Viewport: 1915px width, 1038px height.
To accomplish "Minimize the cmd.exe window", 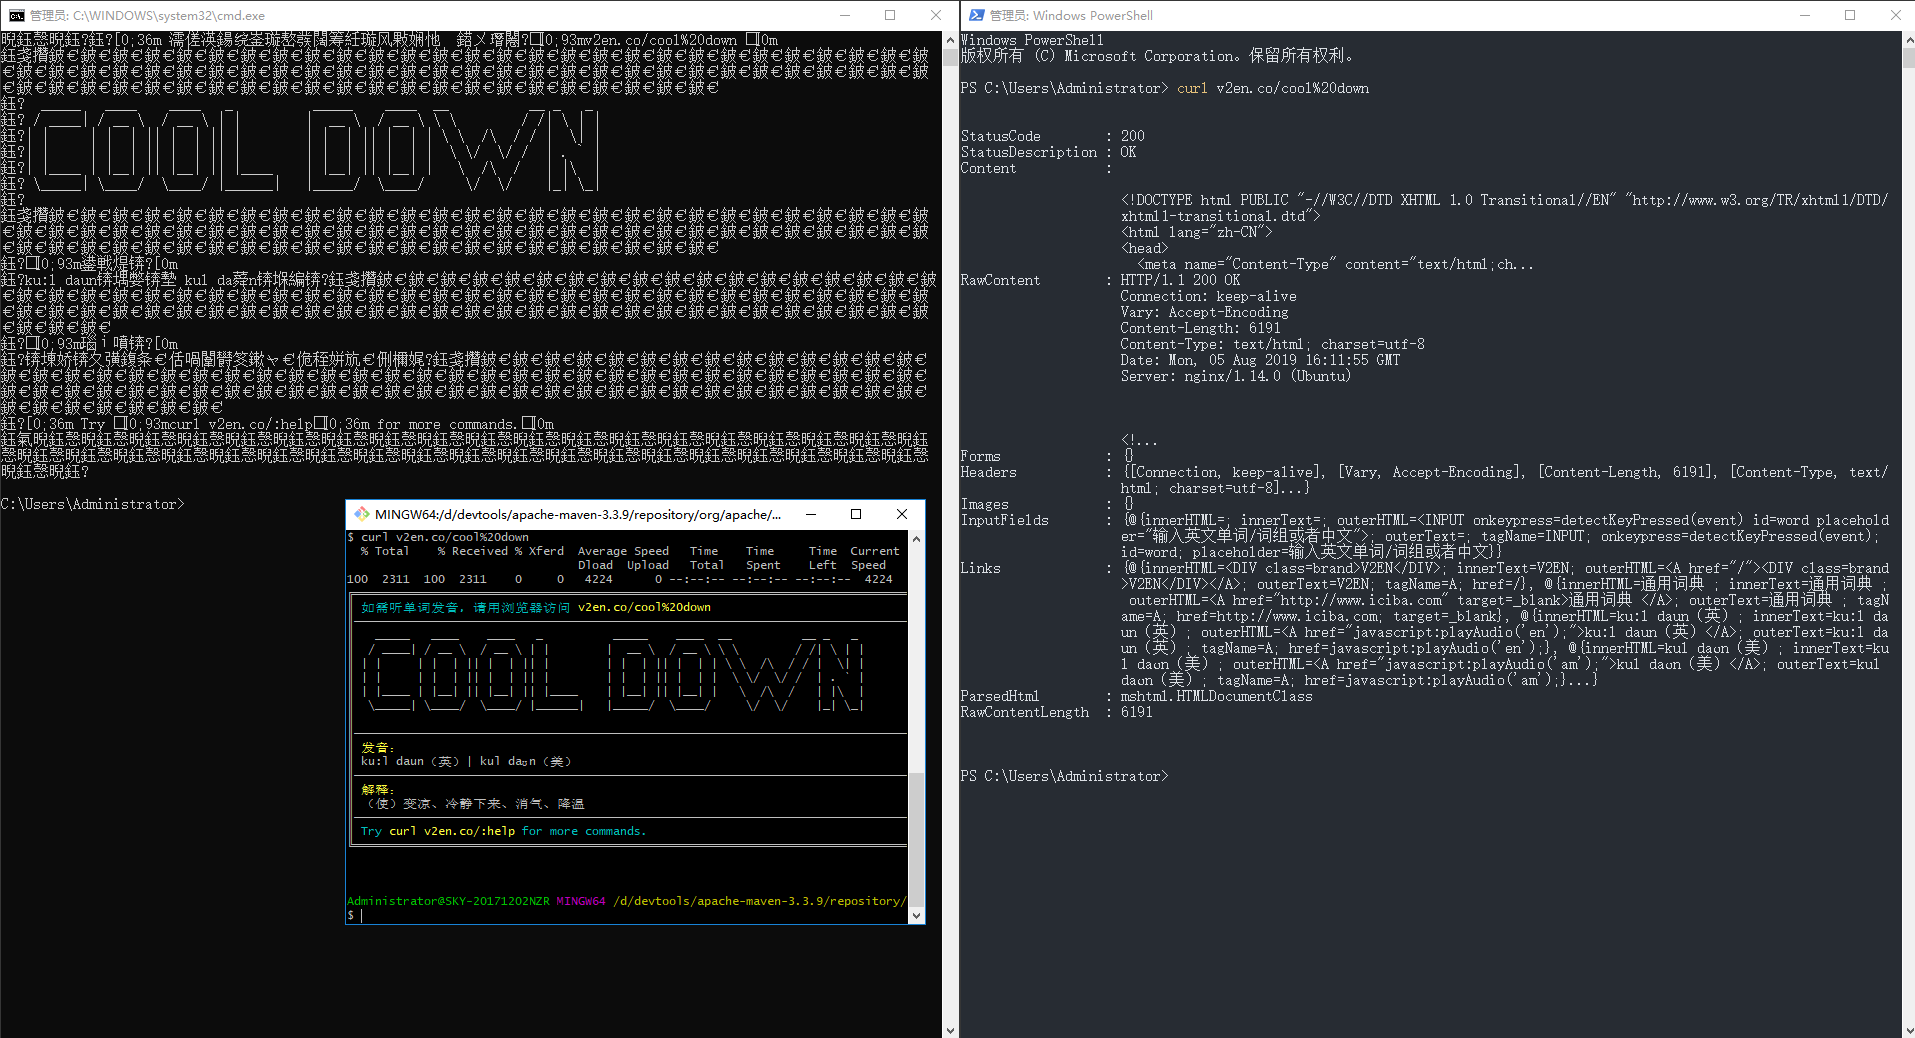I will point(844,15).
